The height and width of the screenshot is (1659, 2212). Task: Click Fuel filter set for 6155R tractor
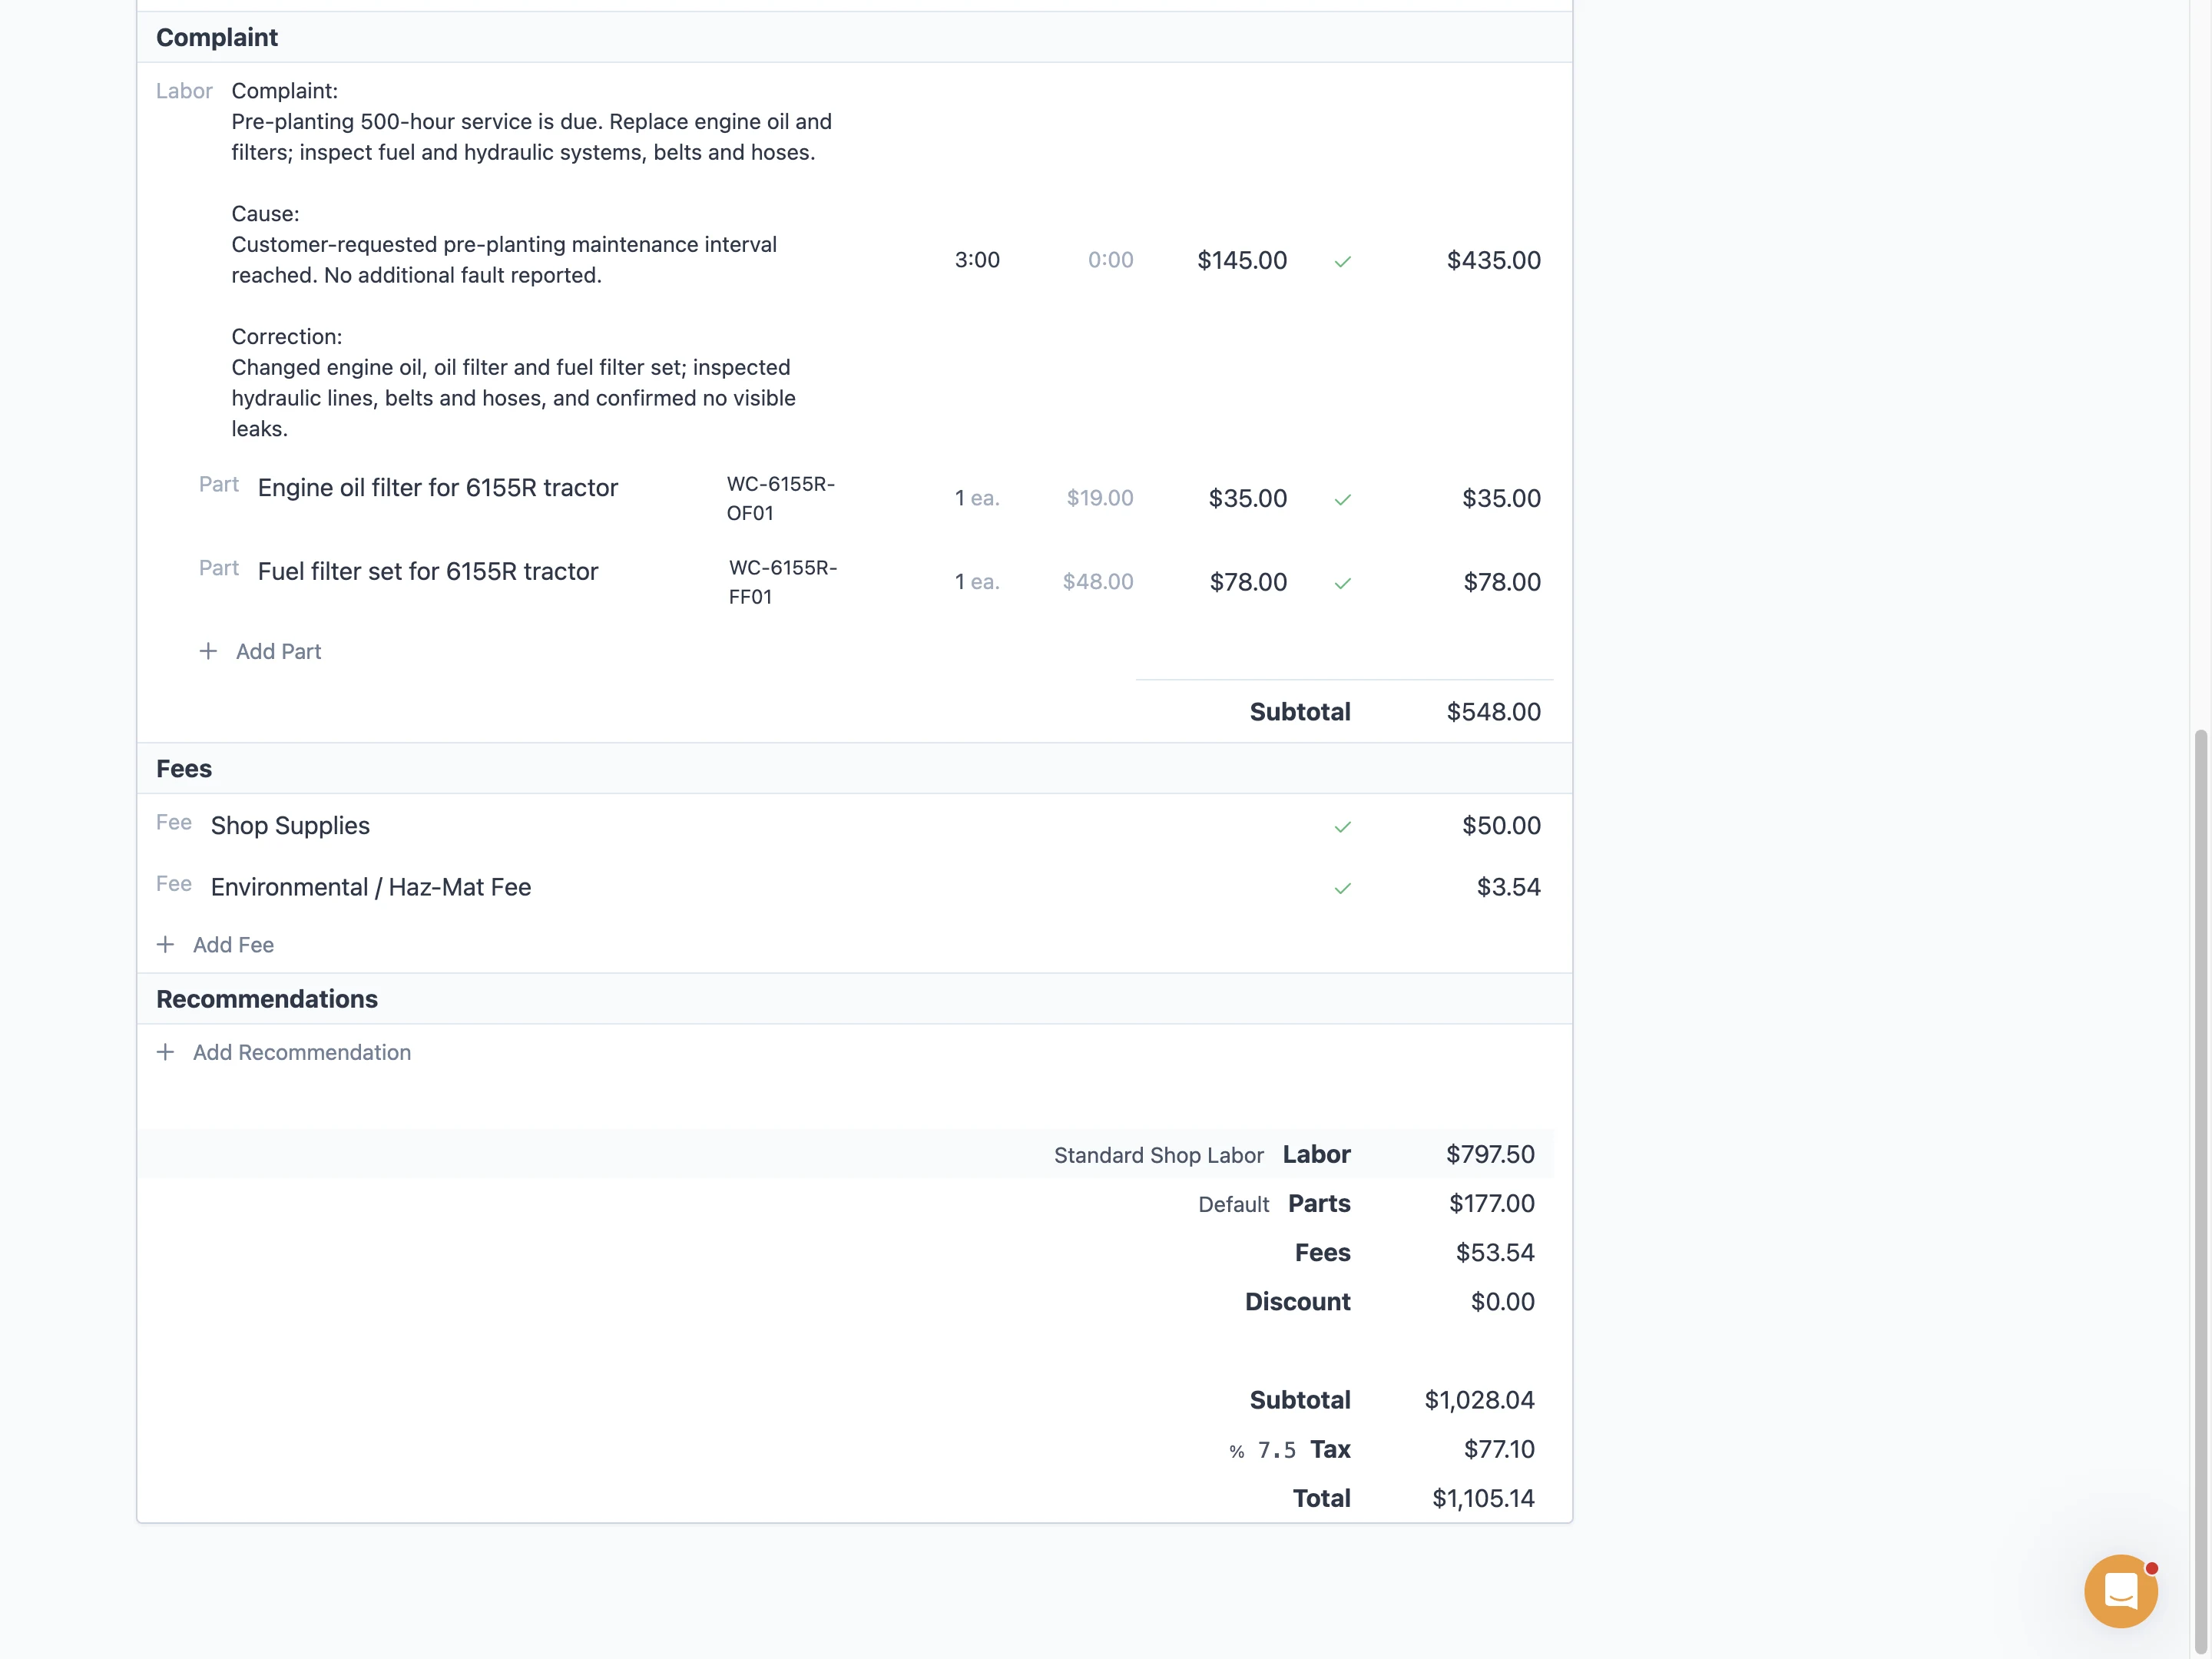[428, 571]
